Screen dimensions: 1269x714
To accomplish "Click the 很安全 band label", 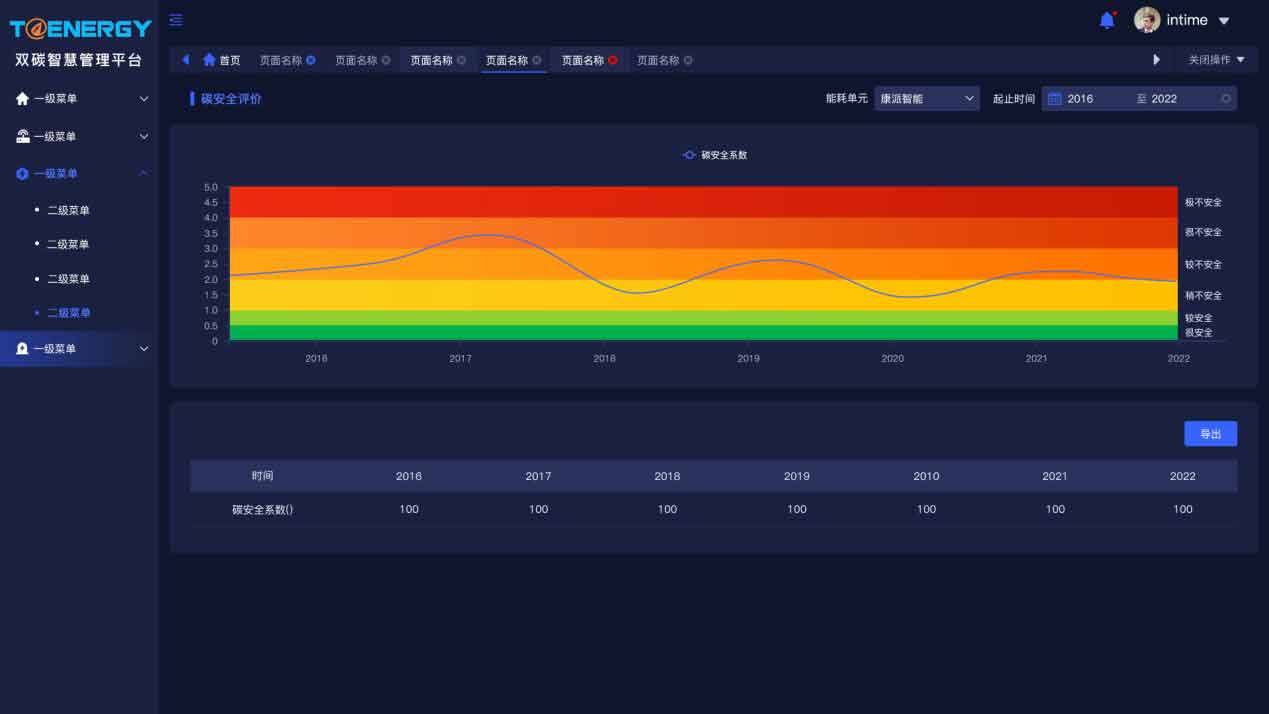I will point(1199,332).
